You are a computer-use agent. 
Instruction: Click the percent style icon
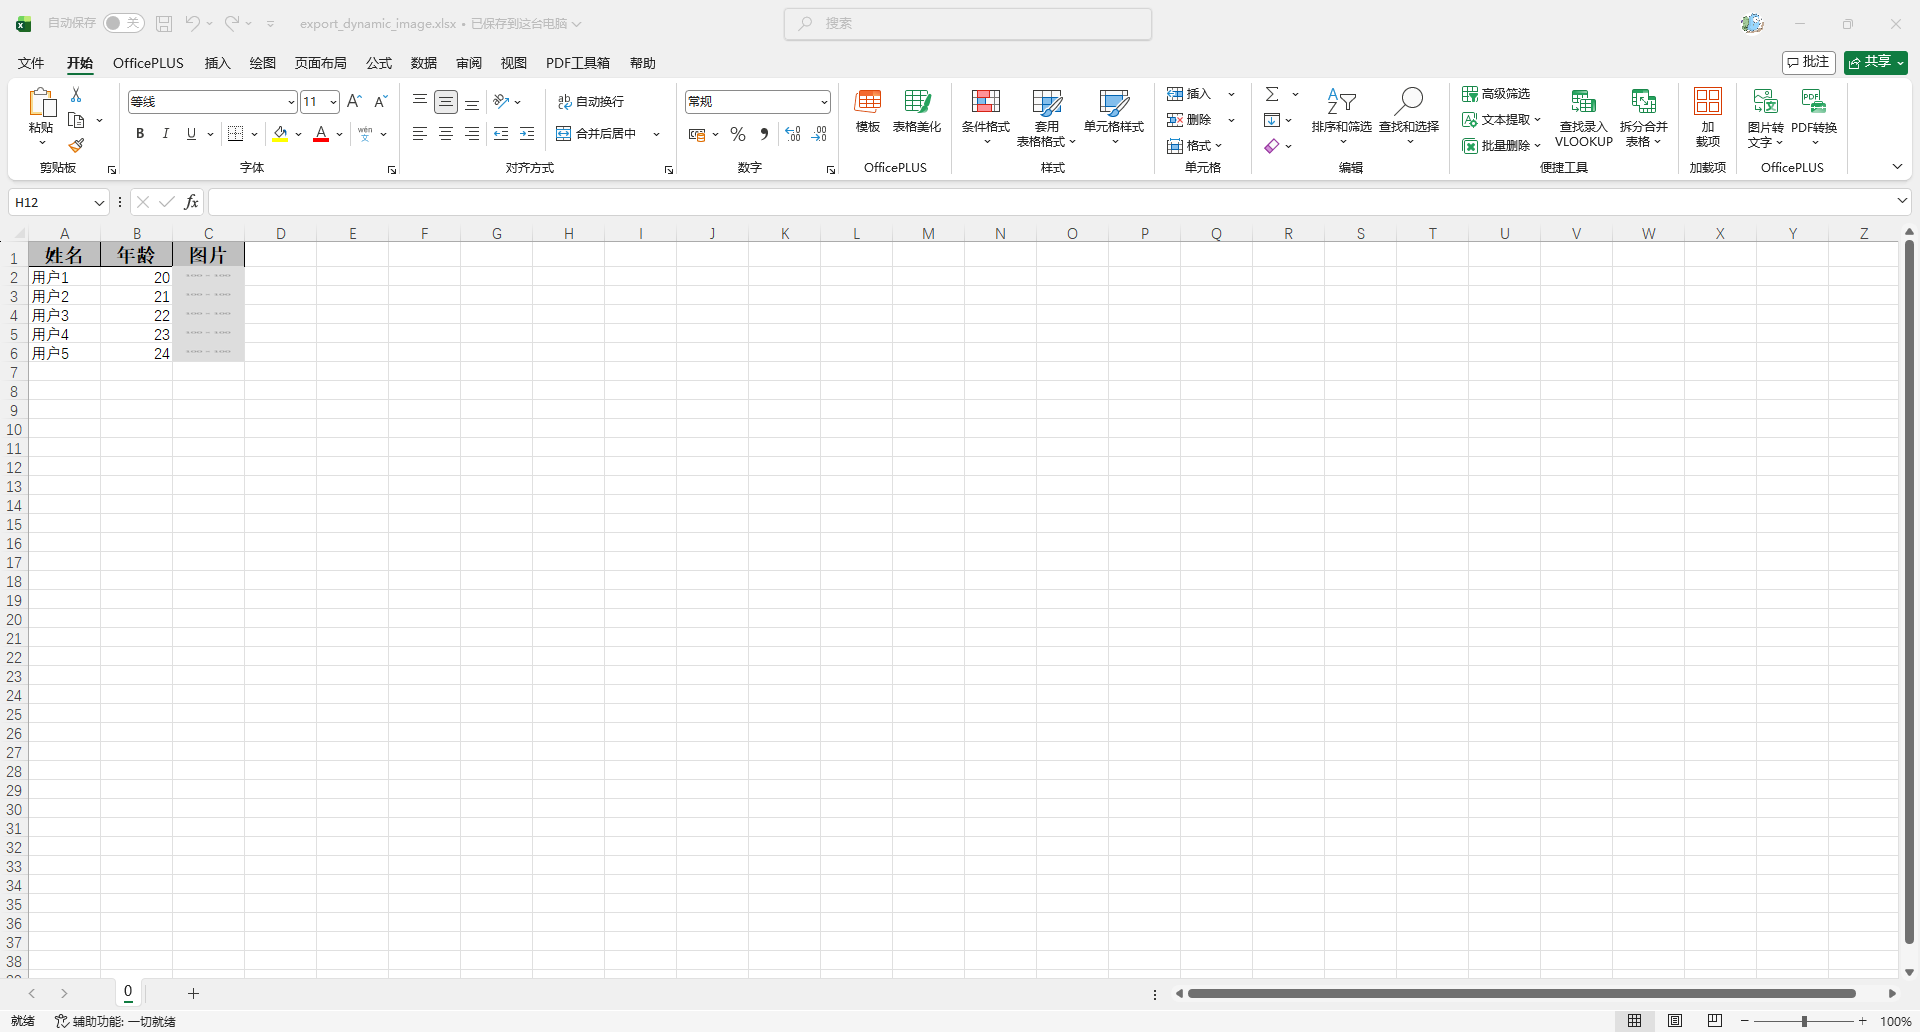(738, 134)
